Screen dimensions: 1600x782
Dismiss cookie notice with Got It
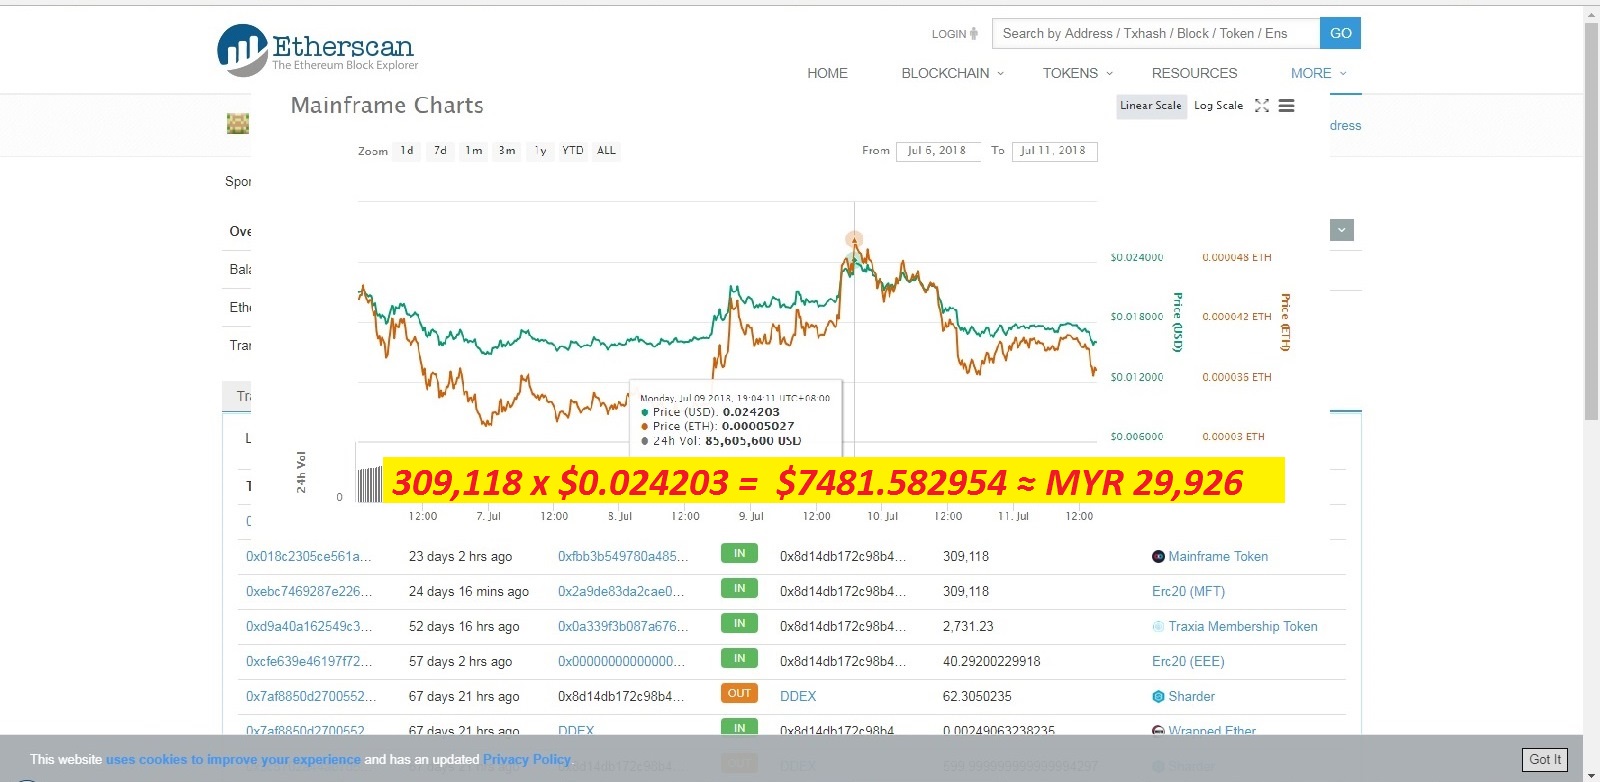click(x=1545, y=760)
